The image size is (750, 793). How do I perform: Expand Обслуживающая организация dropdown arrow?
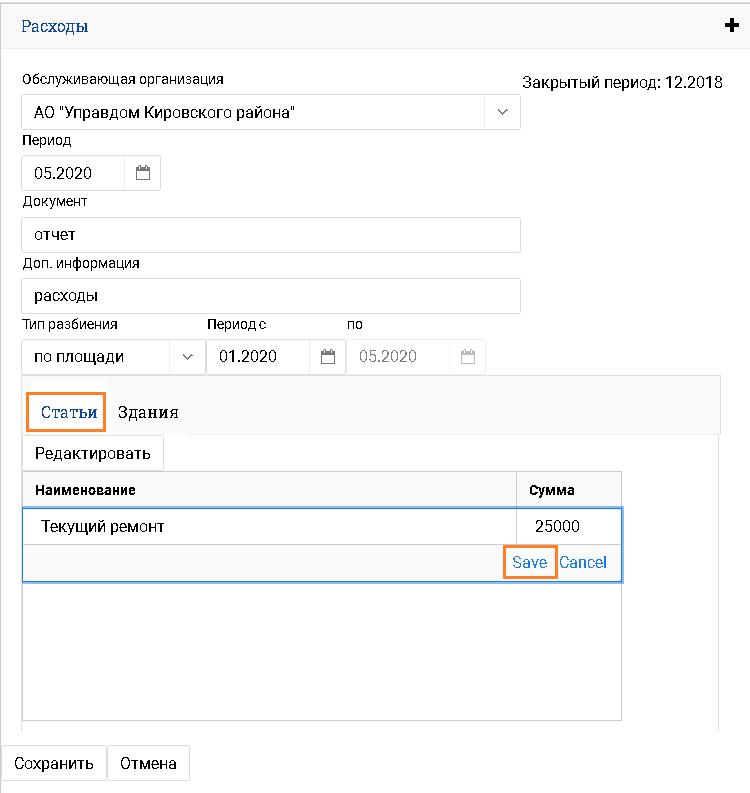click(x=502, y=112)
